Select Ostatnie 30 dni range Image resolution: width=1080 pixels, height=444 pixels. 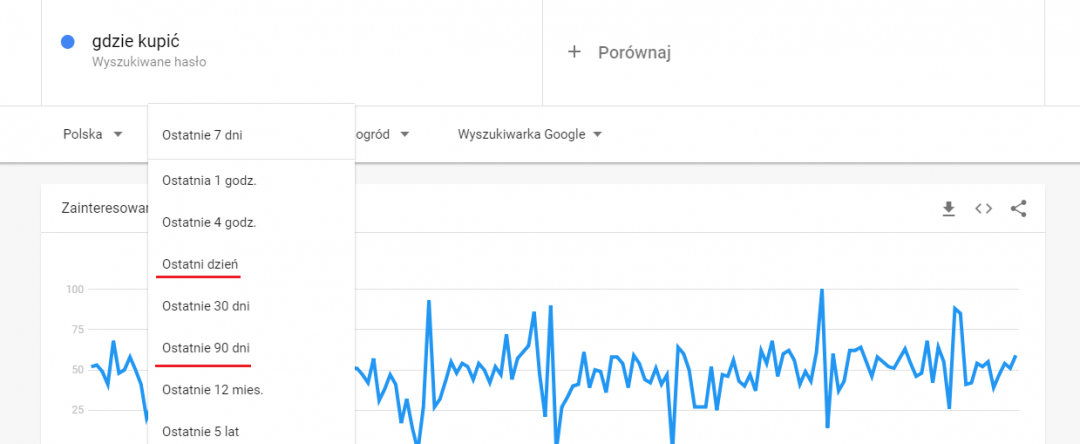[206, 306]
